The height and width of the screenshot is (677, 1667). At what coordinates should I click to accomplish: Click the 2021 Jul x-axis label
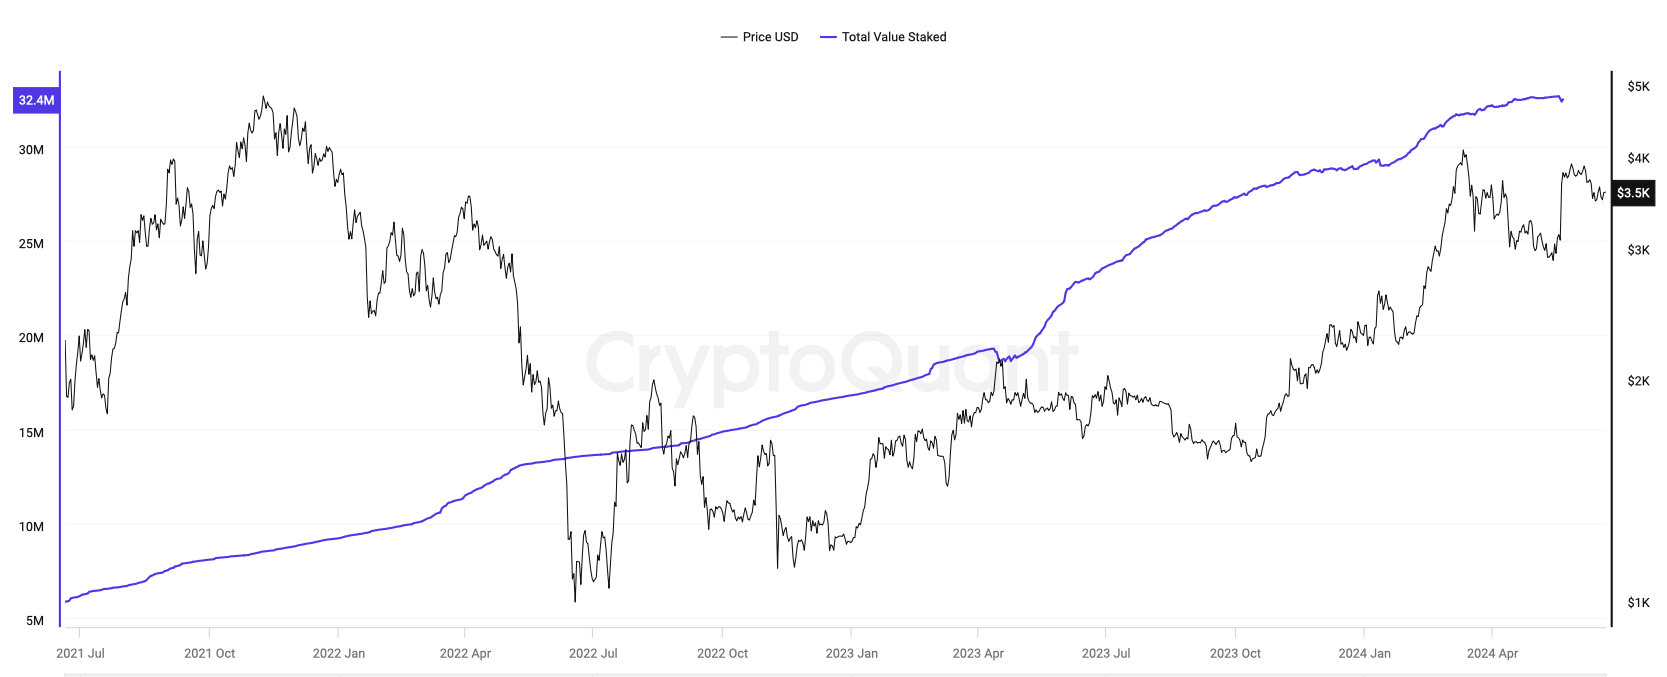tap(80, 653)
